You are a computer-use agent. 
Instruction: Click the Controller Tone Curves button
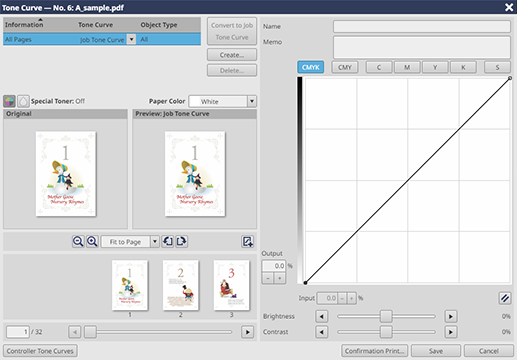pyautogui.click(x=40, y=351)
